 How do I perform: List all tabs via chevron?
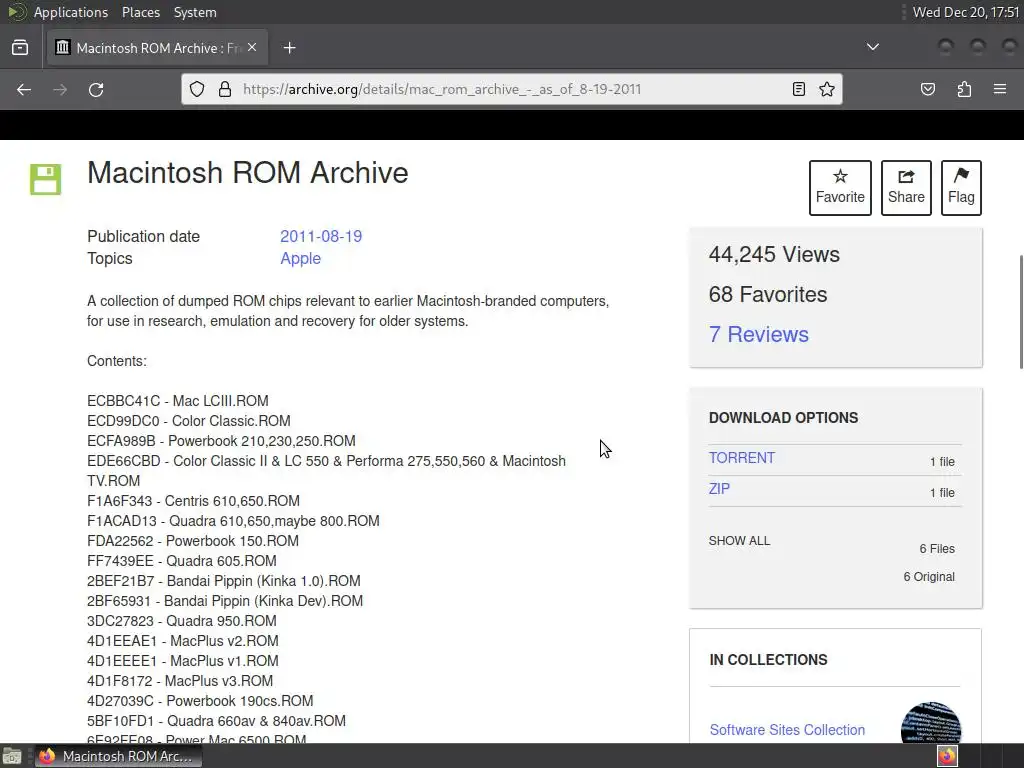[872, 47]
